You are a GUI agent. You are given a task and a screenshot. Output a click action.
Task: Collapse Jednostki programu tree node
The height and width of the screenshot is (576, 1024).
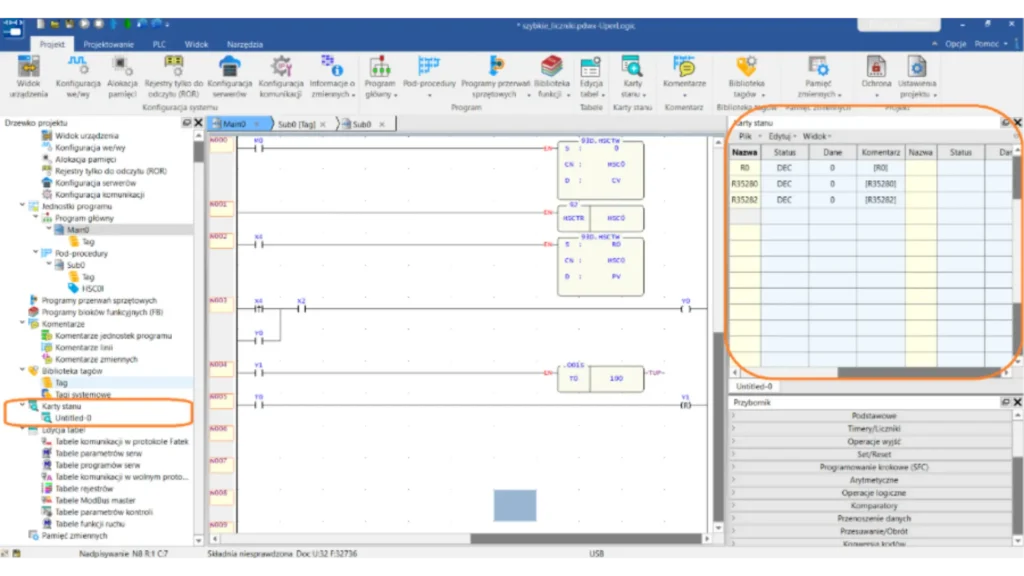(23, 206)
